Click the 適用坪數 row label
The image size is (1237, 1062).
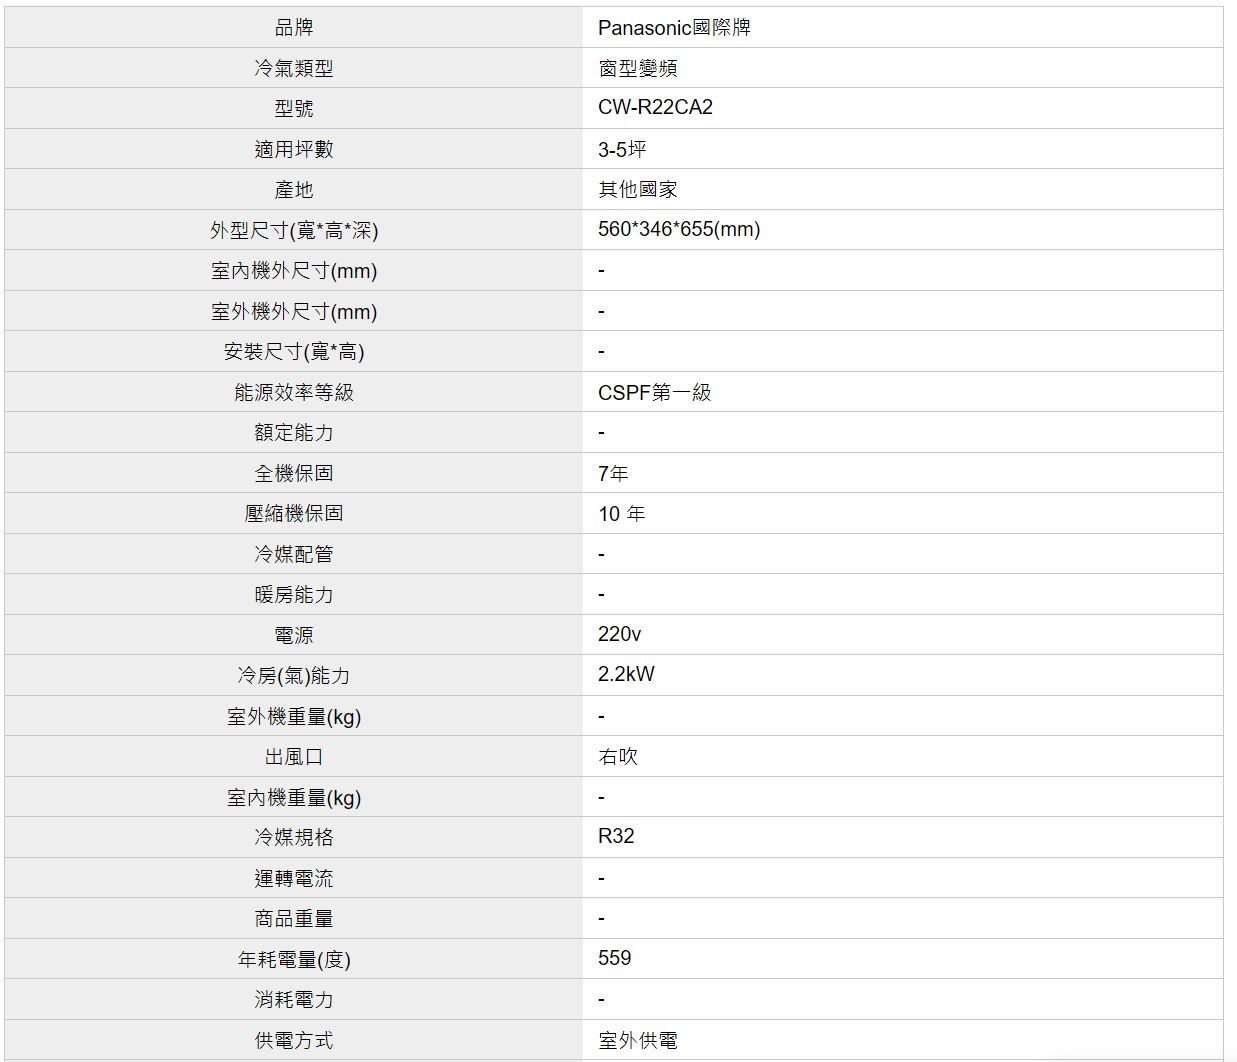point(294,149)
